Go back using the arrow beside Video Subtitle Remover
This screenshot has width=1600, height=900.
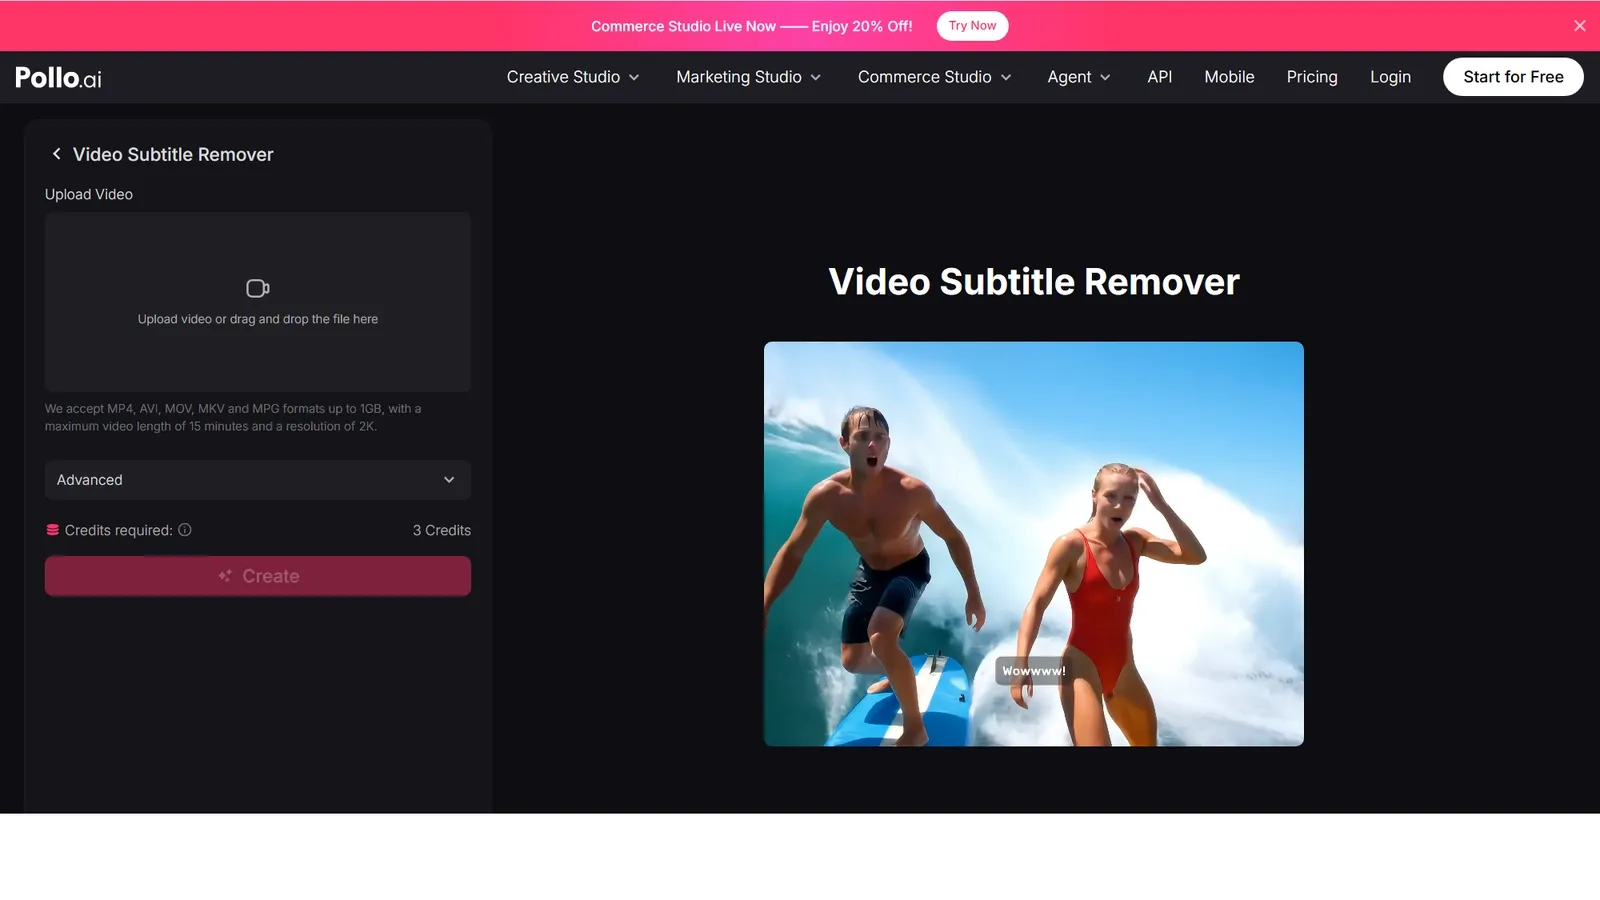click(56, 154)
